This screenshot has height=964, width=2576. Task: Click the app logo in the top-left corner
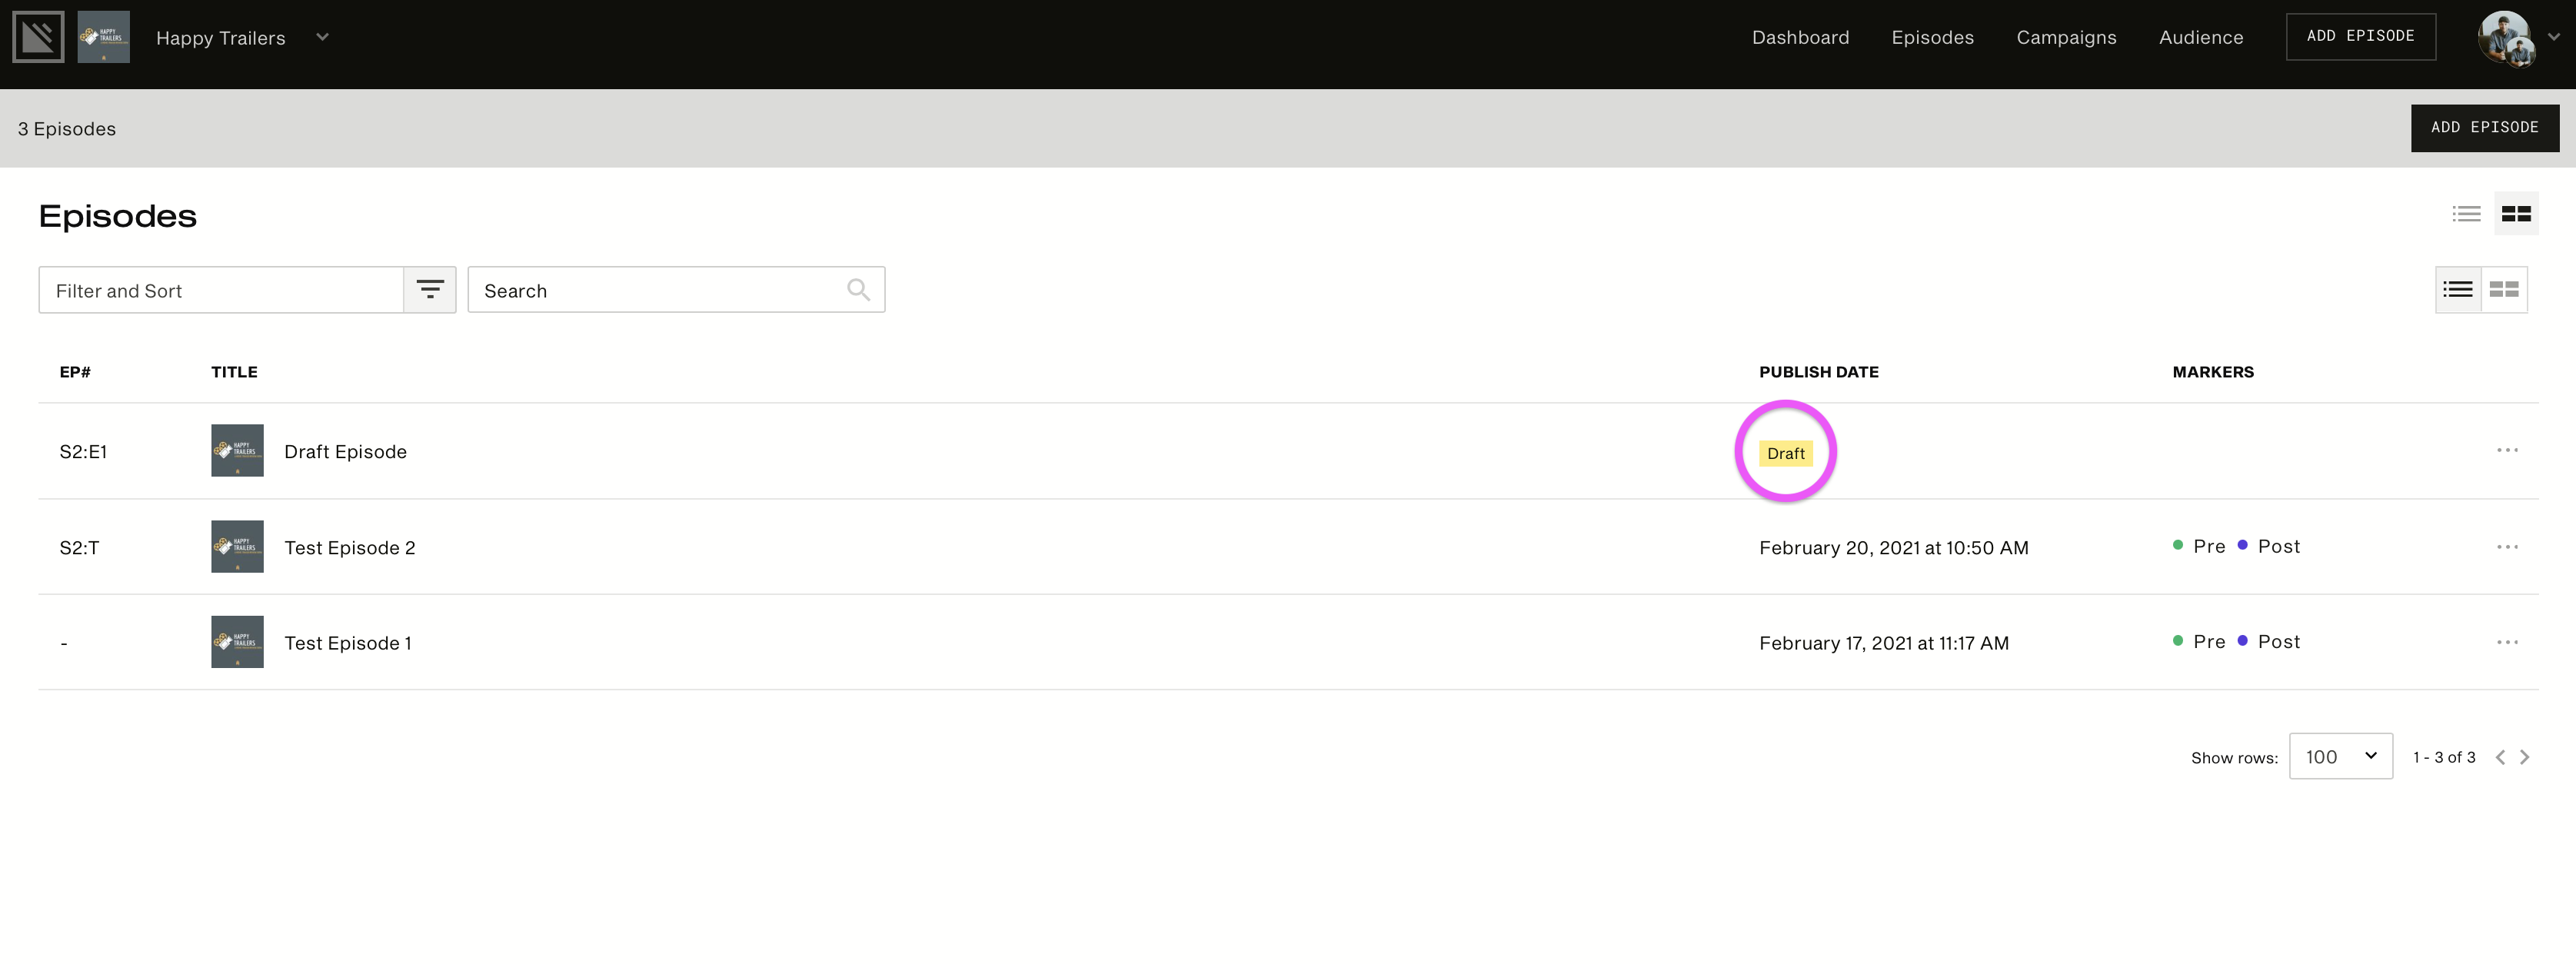38,37
